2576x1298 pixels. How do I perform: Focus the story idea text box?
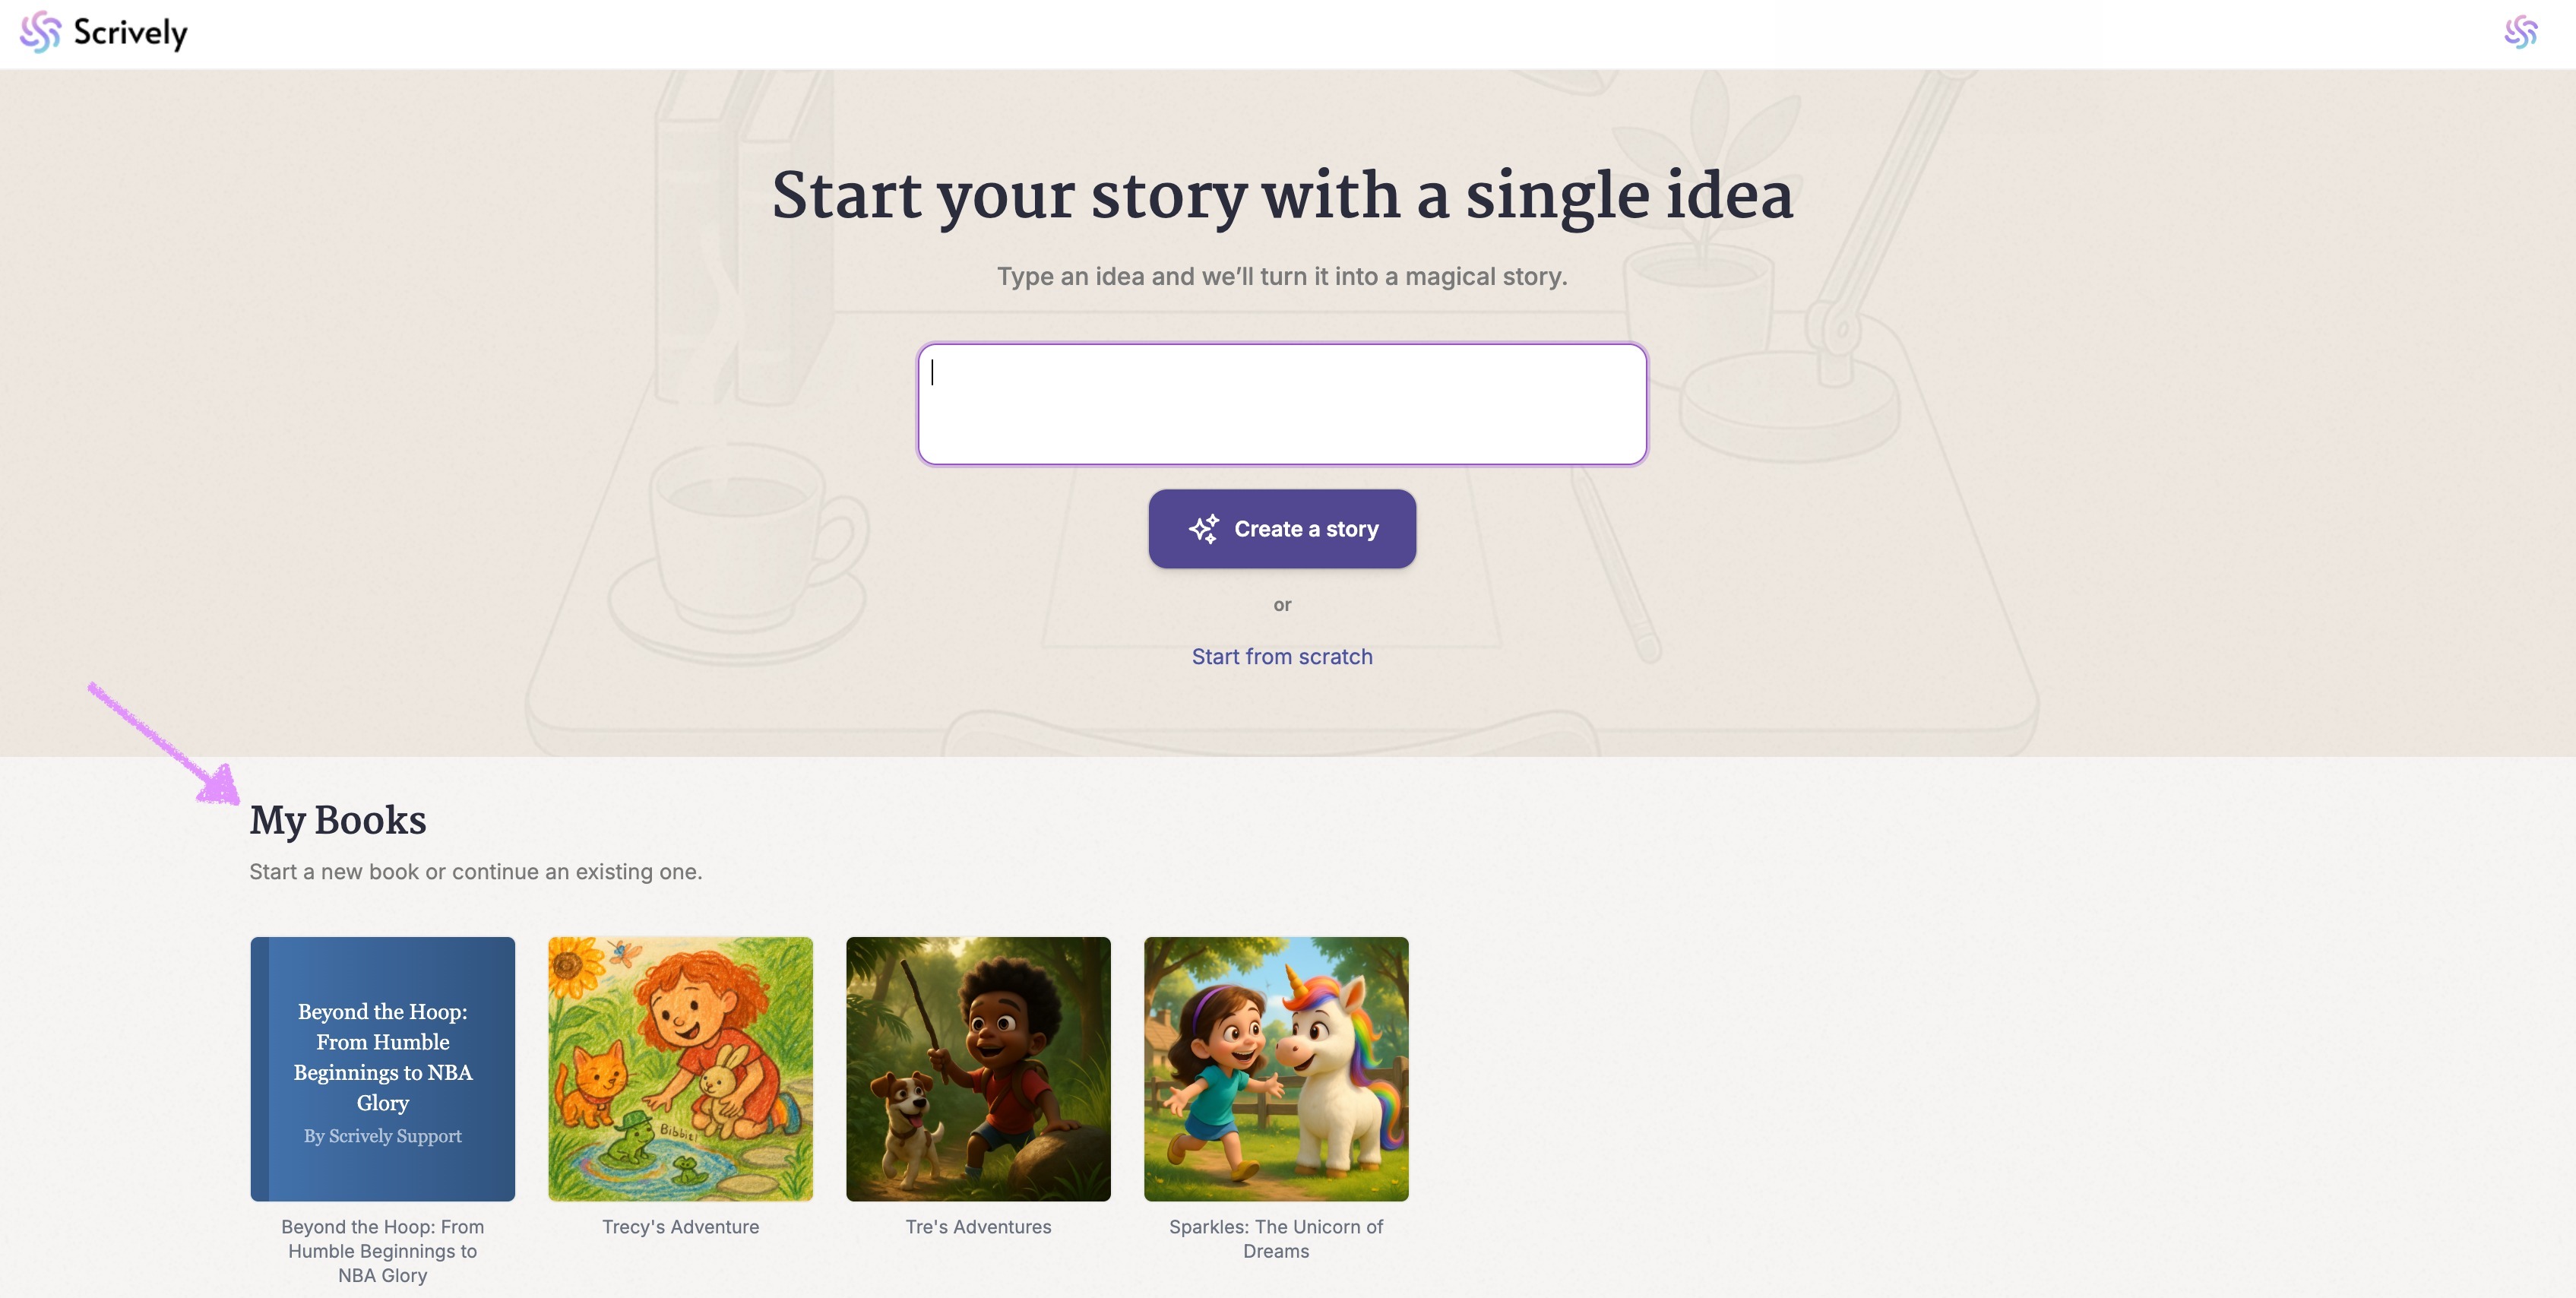pos(1282,404)
